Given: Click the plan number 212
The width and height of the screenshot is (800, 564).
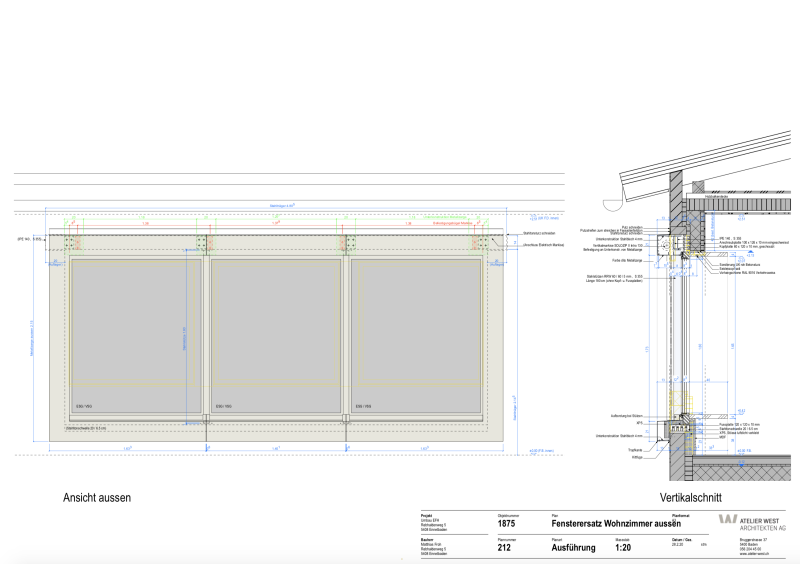Looking at the screenshot, I should click(505, 547).
